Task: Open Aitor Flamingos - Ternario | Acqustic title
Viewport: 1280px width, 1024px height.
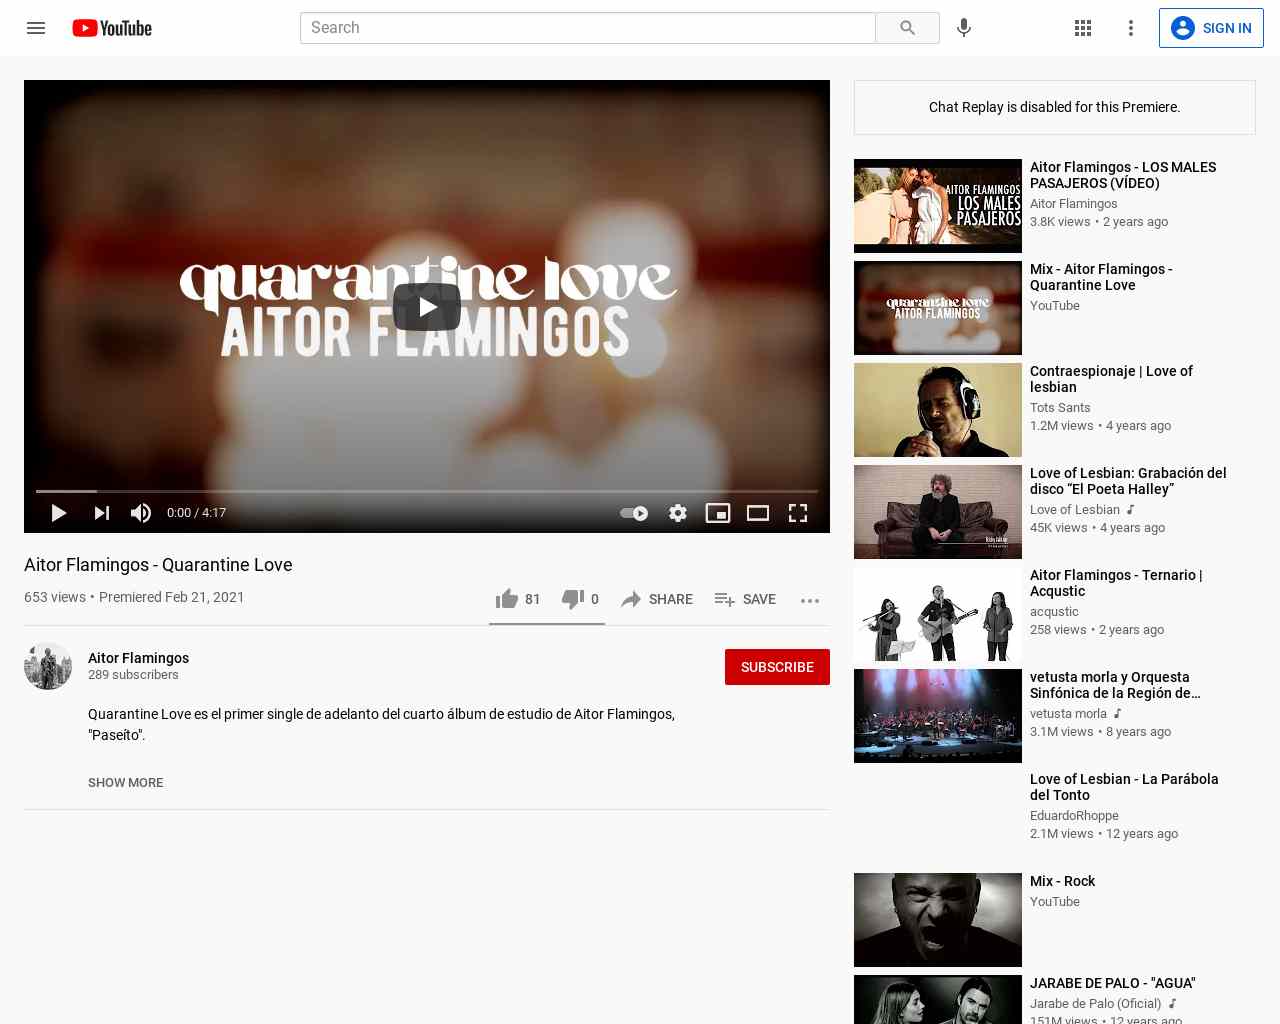Action: click(x=1116, y=583)
